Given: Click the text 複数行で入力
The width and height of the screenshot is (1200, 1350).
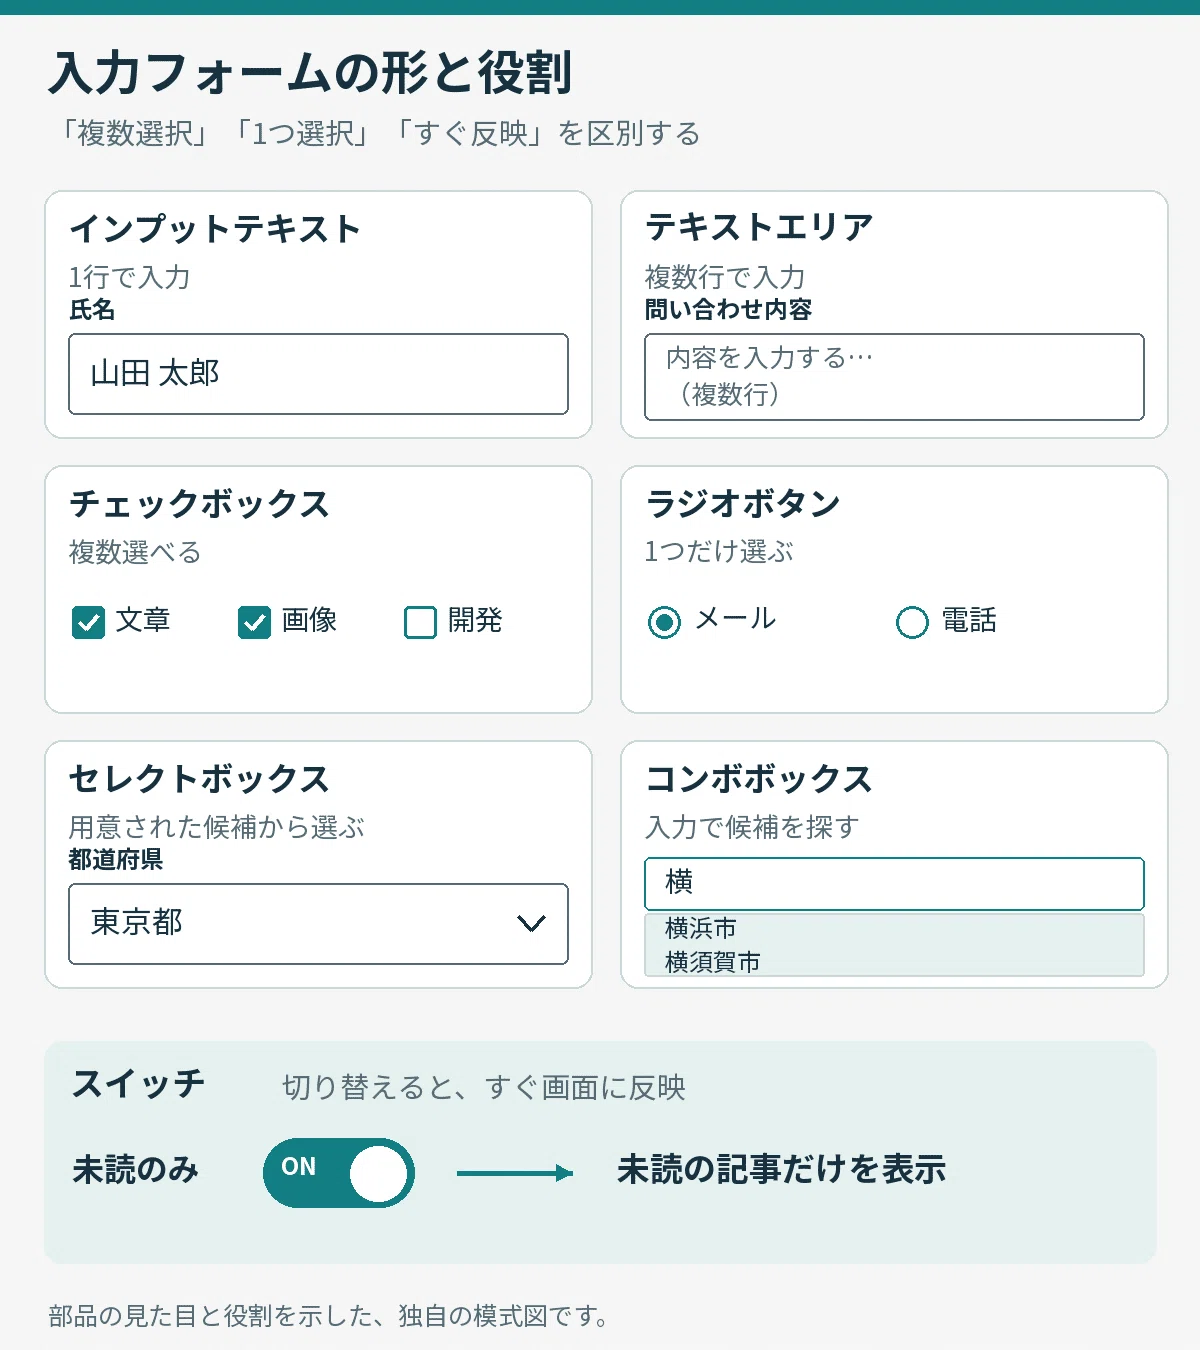Looking at the screenshot, I should (x=725, y=276).
